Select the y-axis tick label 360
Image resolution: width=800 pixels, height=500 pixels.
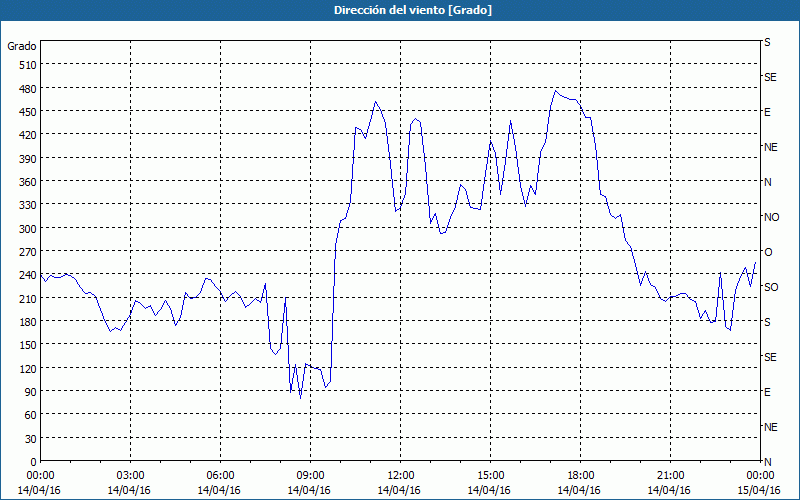pyautogui.click(x=28, y=183)
